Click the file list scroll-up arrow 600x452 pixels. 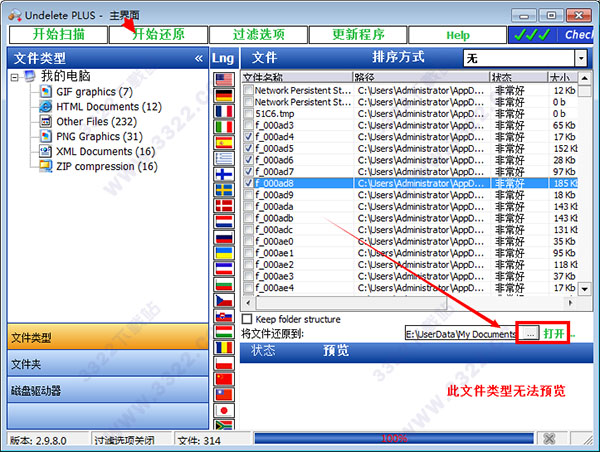coord(584,78)
